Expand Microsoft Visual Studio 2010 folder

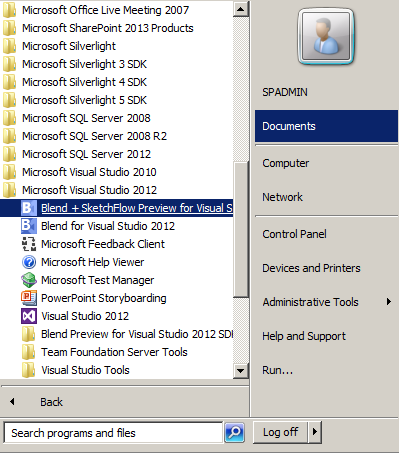(x=117, y=172)
